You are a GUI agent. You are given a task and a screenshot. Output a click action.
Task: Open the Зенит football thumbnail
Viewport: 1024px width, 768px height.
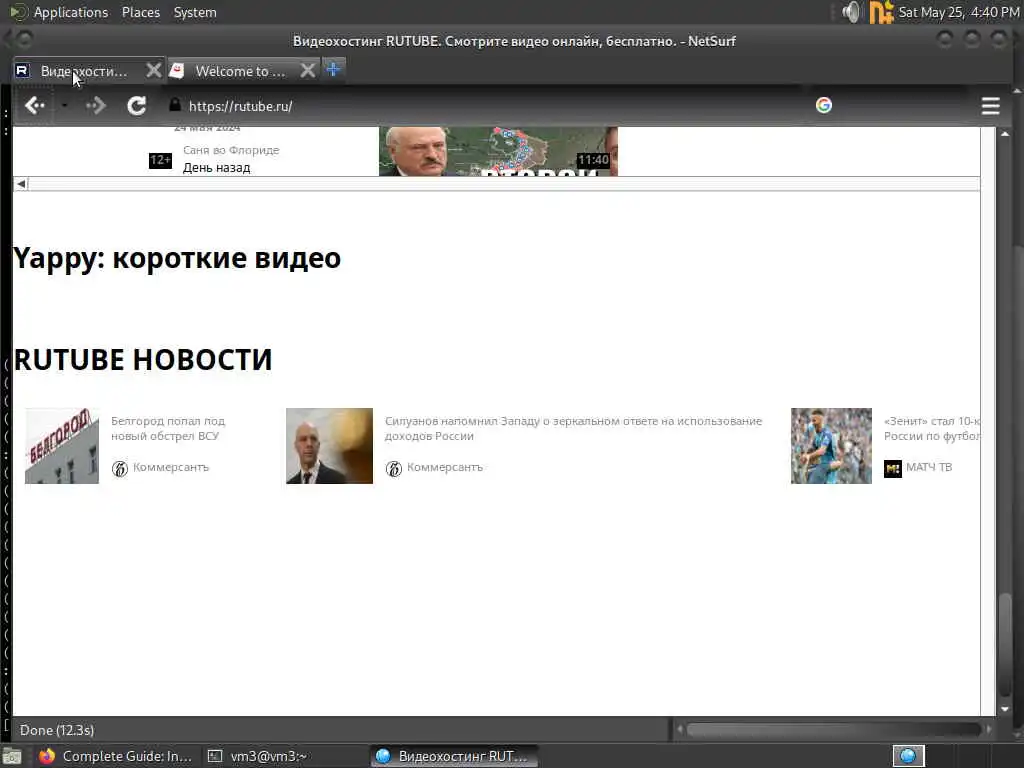point(831,445)
